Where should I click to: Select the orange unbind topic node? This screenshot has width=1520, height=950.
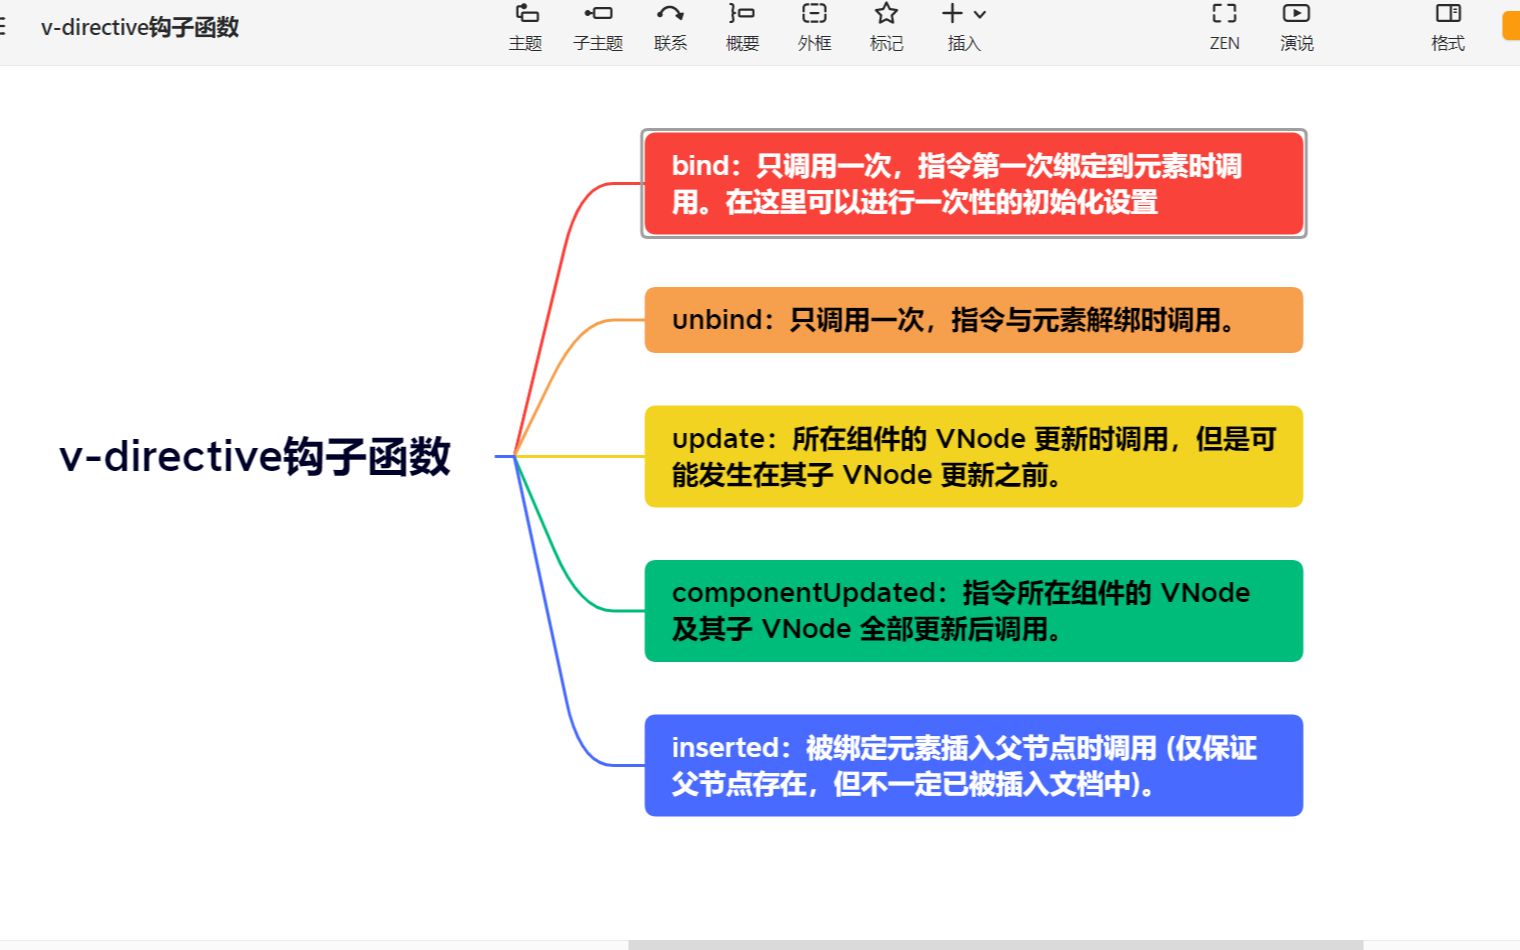pyautogui.click(x=974, y=320)
